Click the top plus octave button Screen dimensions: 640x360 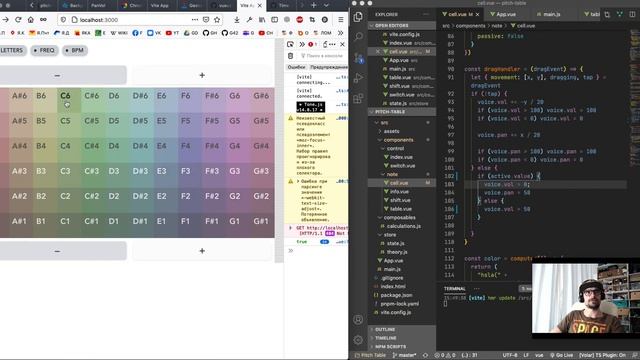[x=202, y=76]
